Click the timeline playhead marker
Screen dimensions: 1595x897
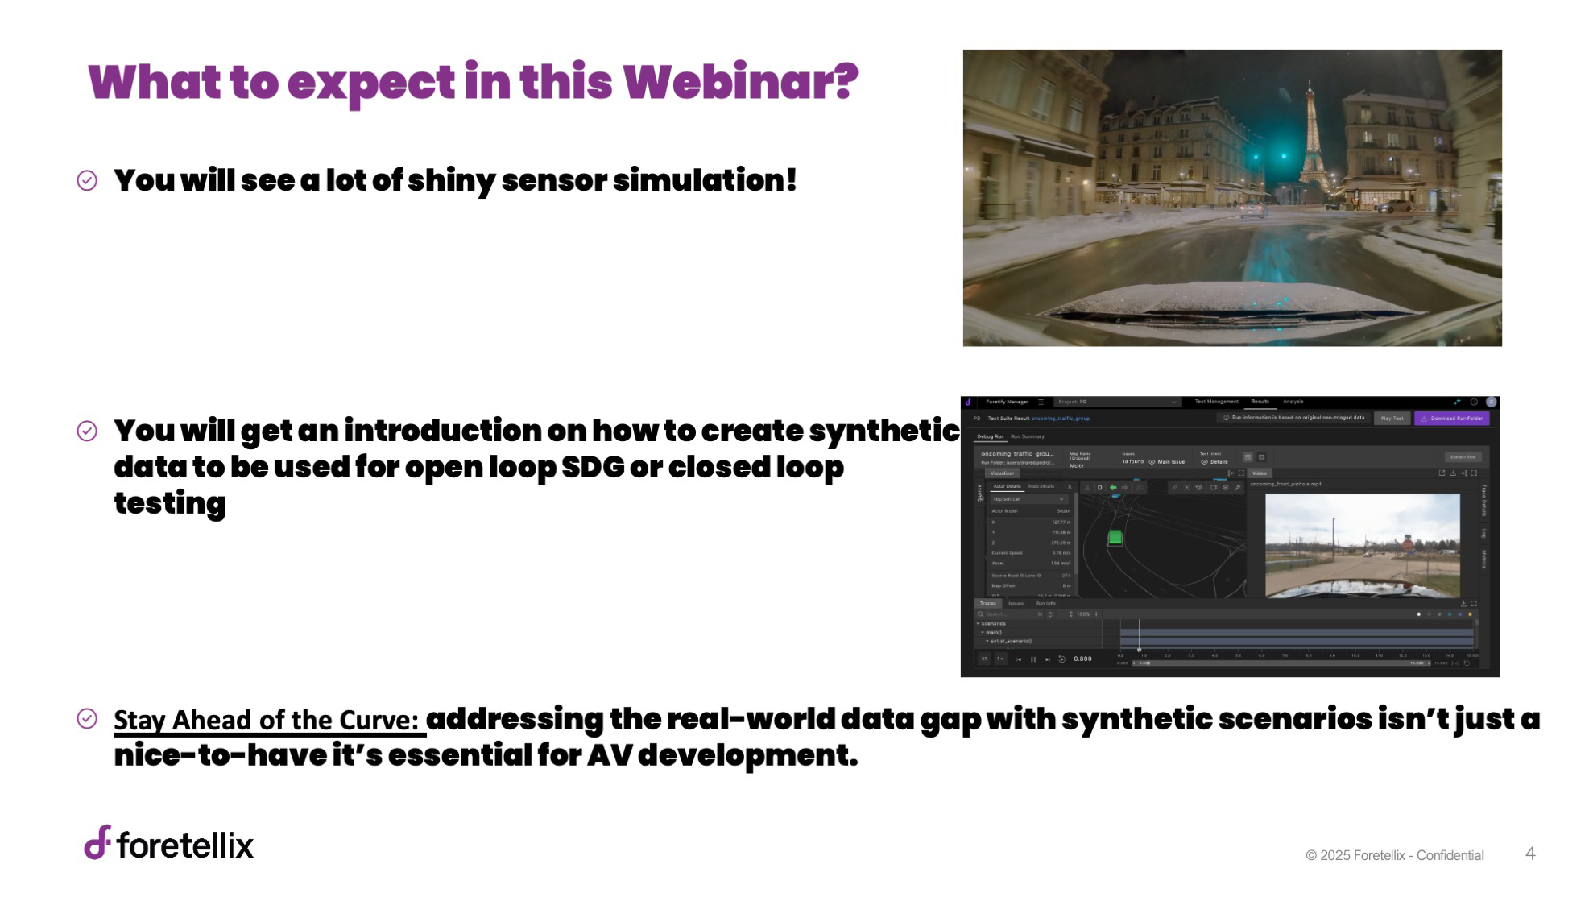click(1139, 649)
